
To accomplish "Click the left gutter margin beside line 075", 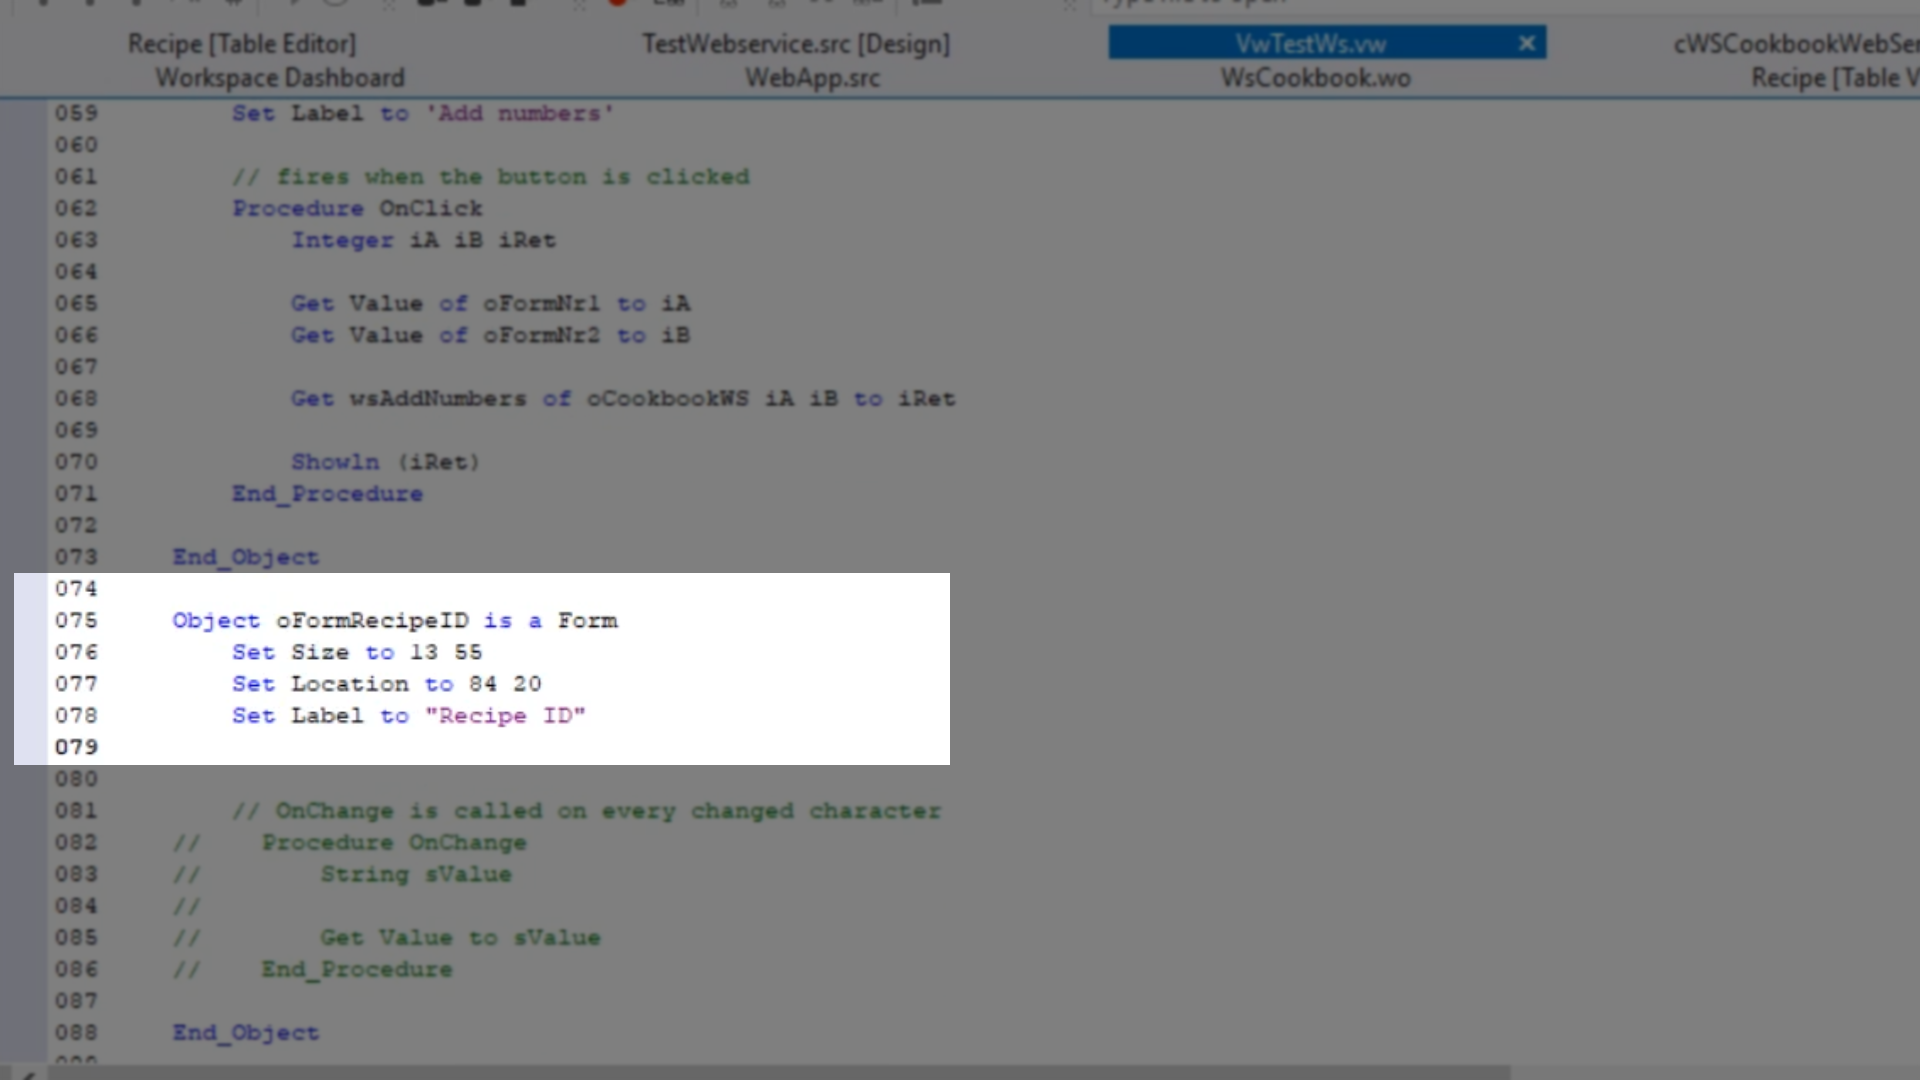I will click(x=30, y=621).
